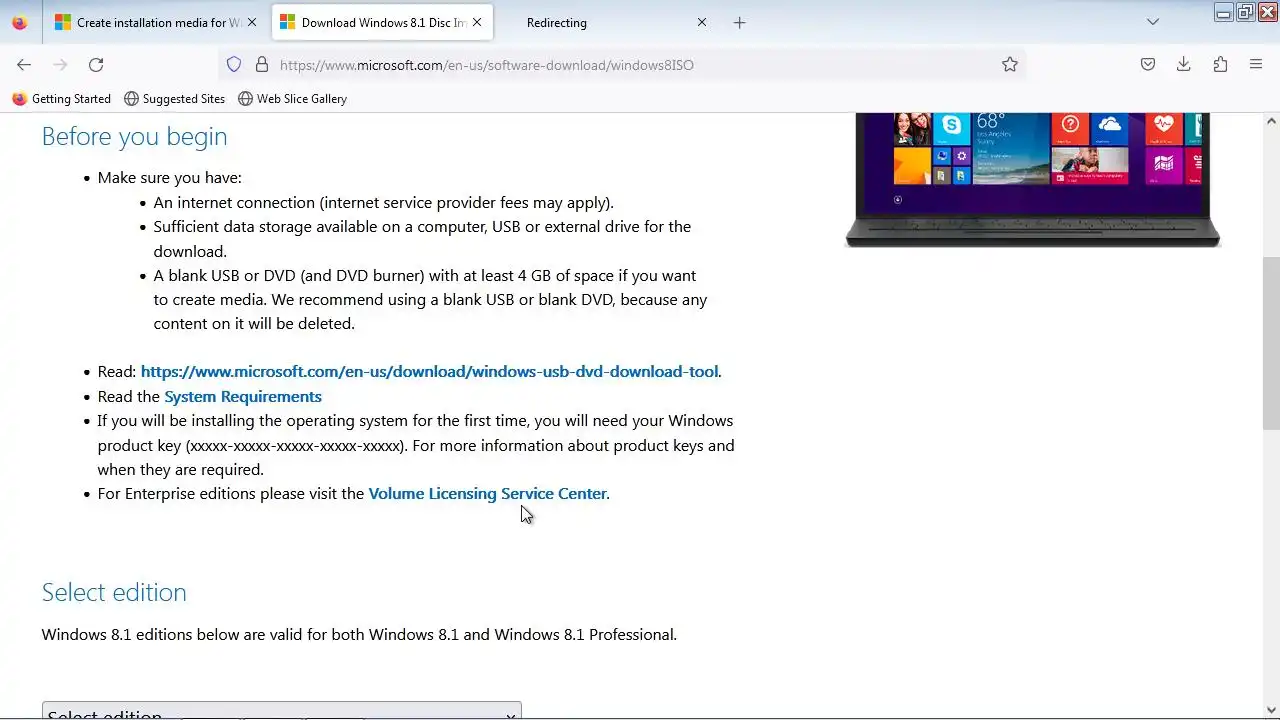Click the 'Windows 8.1 editions below' sentence
This screenshot has height=720, width=1280.
coord(359,635)
